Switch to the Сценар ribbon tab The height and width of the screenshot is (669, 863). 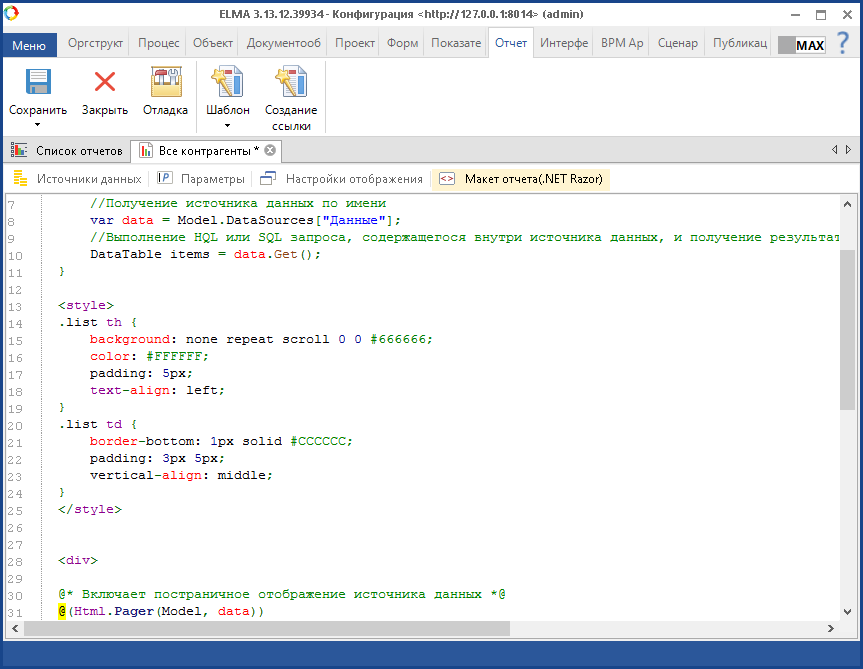[x=678, y=43]
